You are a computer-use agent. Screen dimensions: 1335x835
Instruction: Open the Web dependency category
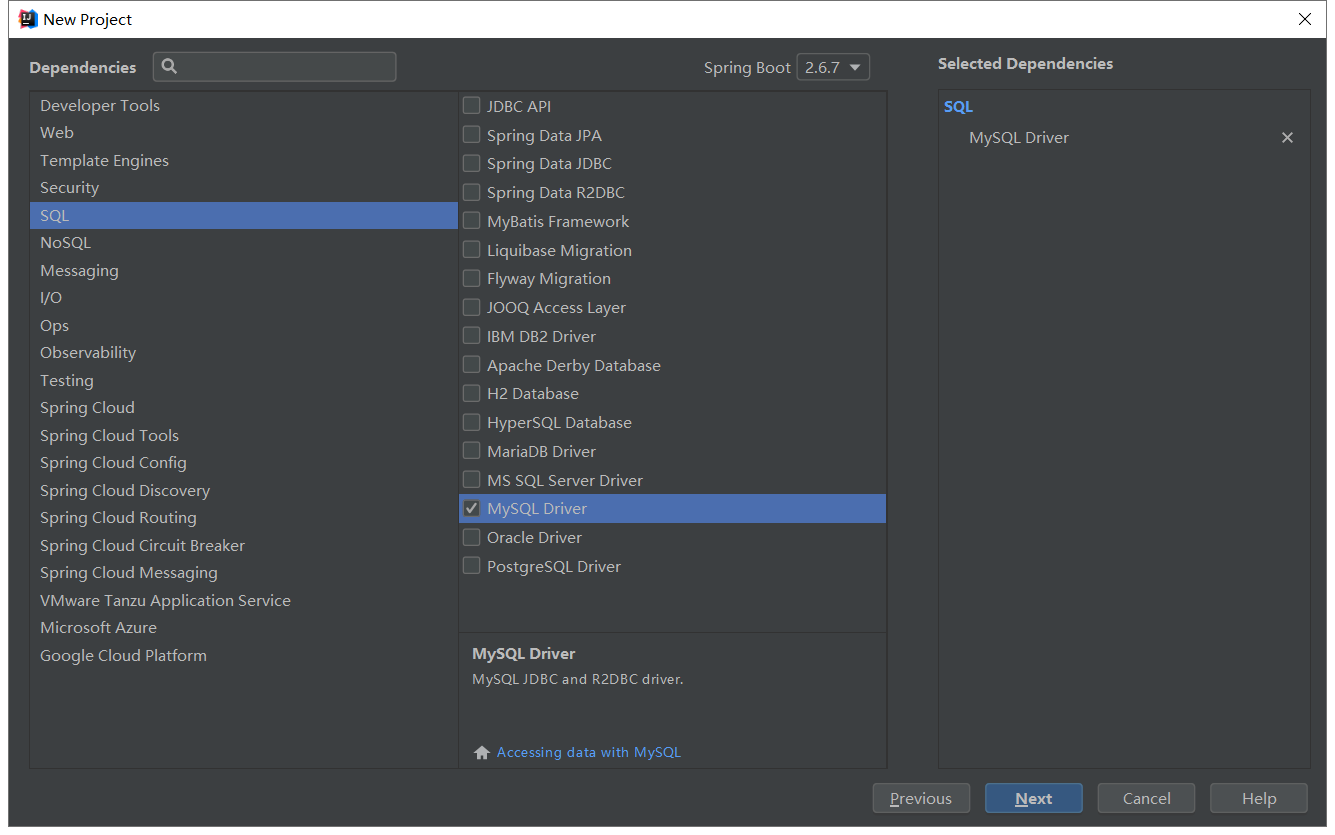pos(244,132)
